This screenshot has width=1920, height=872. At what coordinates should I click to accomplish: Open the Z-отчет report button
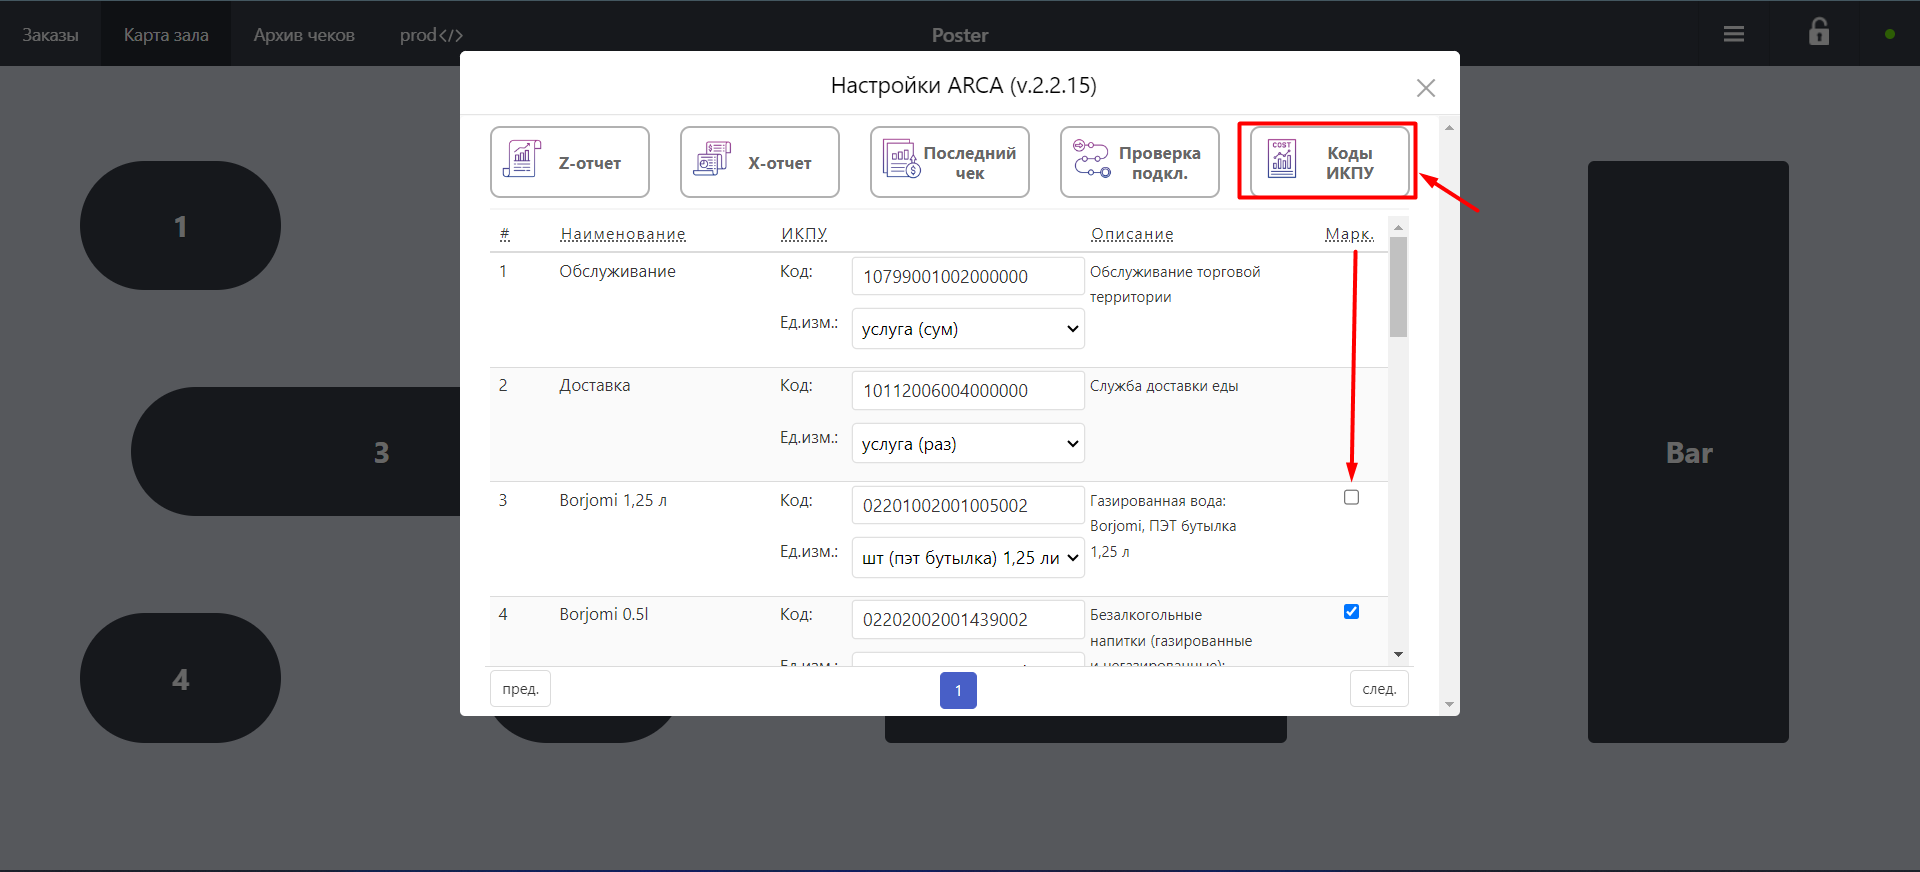570,162
